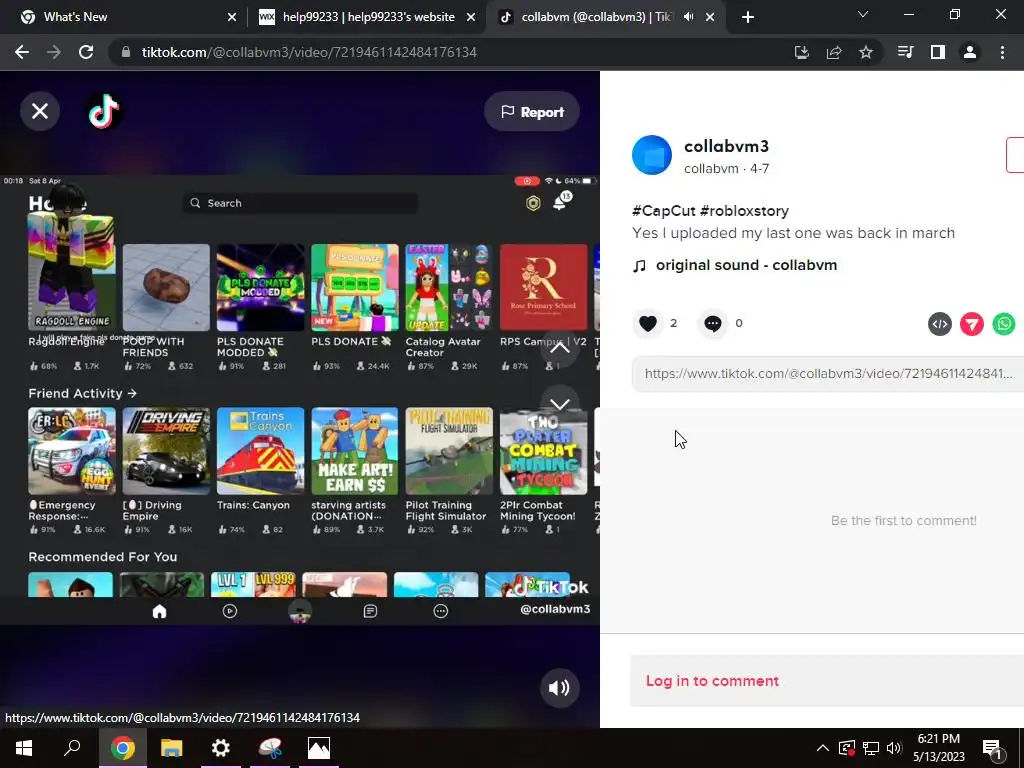Switch to help99233 website tab
1024x768 pixels.
[368, 17]
